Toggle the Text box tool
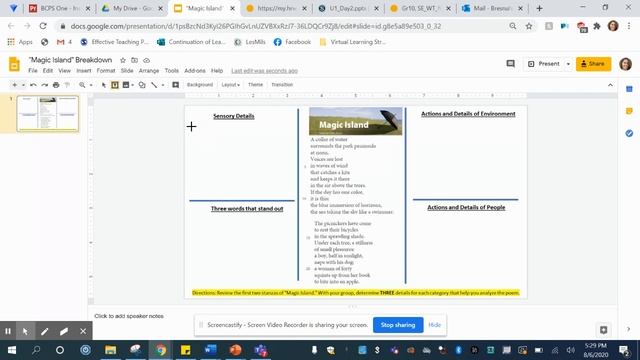 [x=115, y=85]
